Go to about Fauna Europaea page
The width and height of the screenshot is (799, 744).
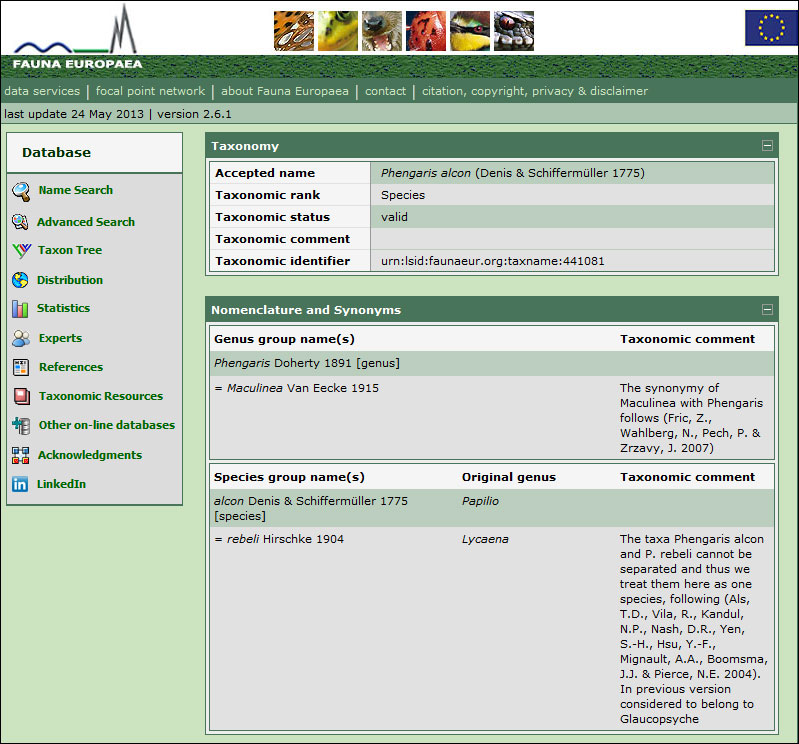click(285, 91)
